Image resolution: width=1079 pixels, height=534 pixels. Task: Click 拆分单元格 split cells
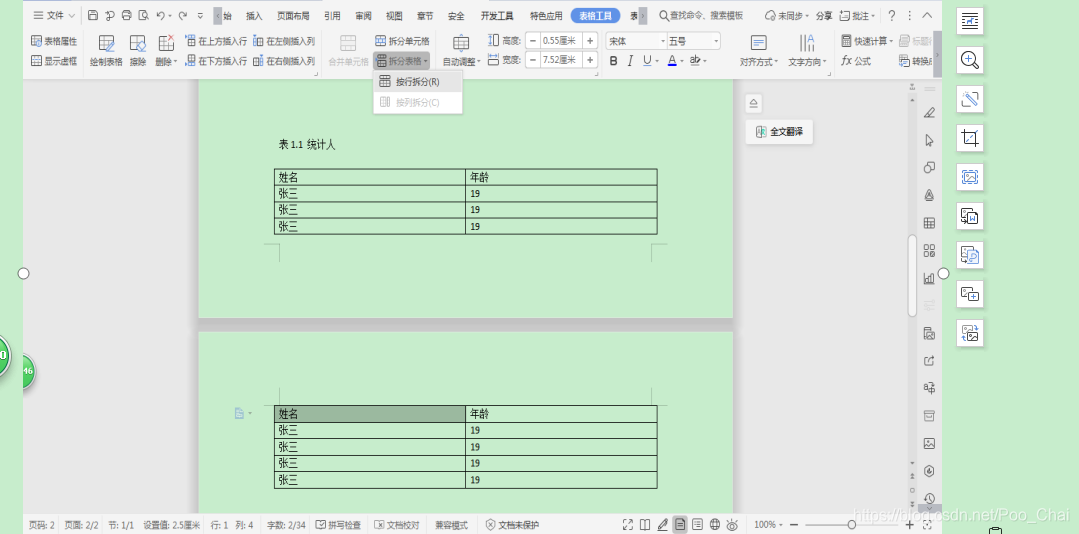[x=402, y=41]
